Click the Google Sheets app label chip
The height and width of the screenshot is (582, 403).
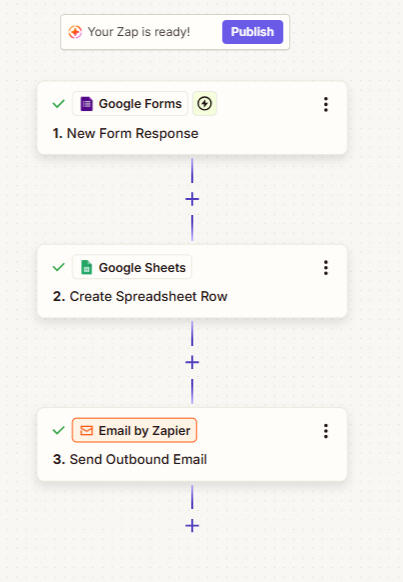click(132, 267)
